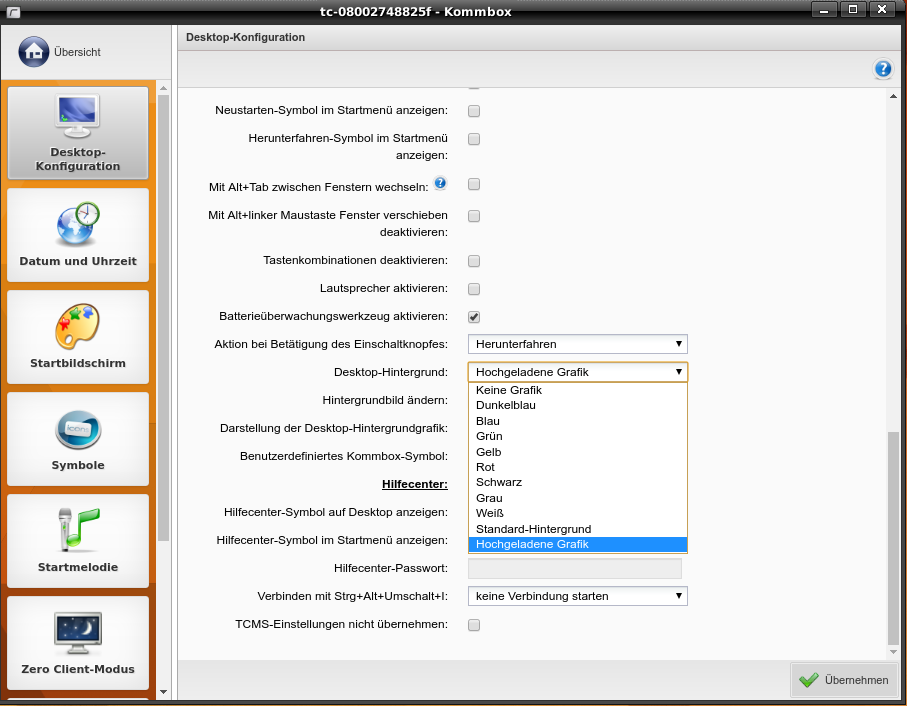The image size is (907, 706).
Task: Enable Lautsprecher aktivieren checkbox
Action: (x=474, y=289)
